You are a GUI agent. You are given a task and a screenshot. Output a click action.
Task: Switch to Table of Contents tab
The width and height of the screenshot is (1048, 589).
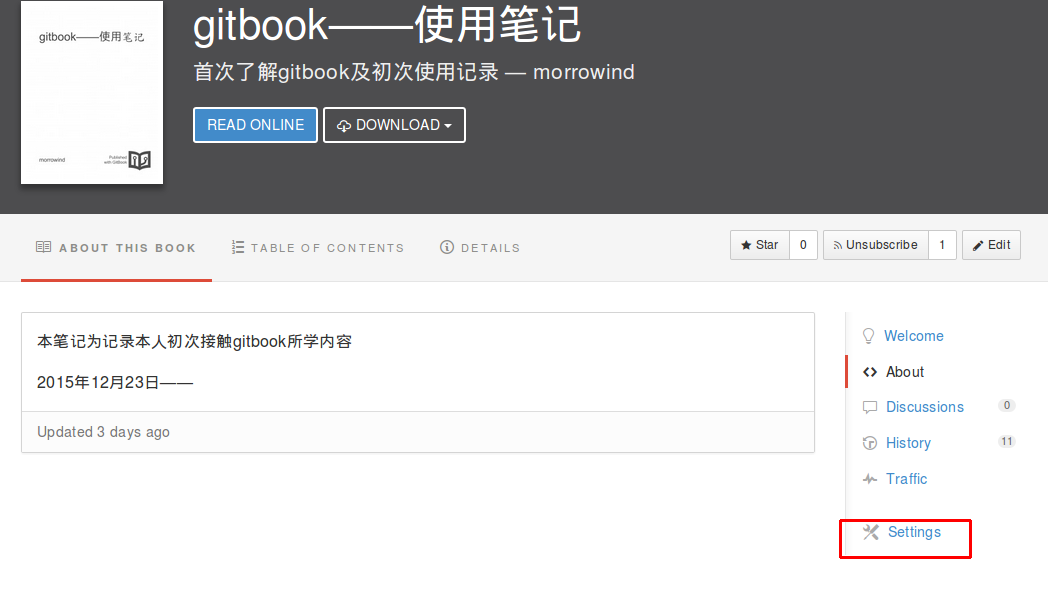(317, 248)
